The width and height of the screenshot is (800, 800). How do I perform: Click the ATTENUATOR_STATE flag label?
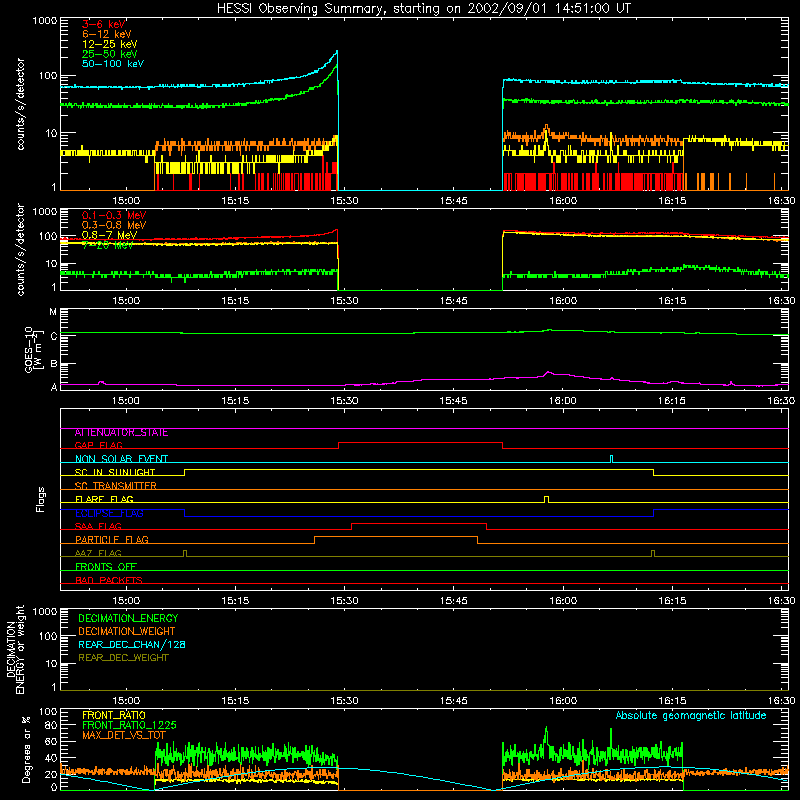[x=121, y=433]
